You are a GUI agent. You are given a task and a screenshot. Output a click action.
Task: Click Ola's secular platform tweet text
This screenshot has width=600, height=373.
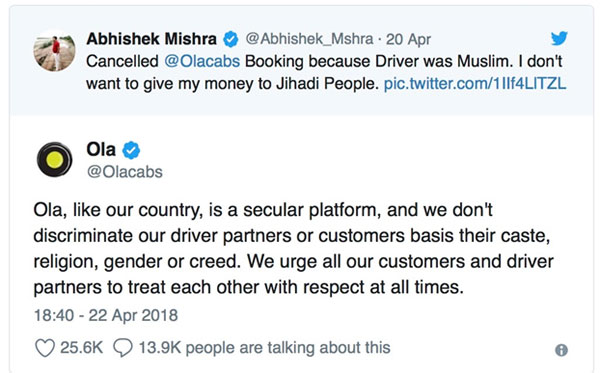(293, 249)
